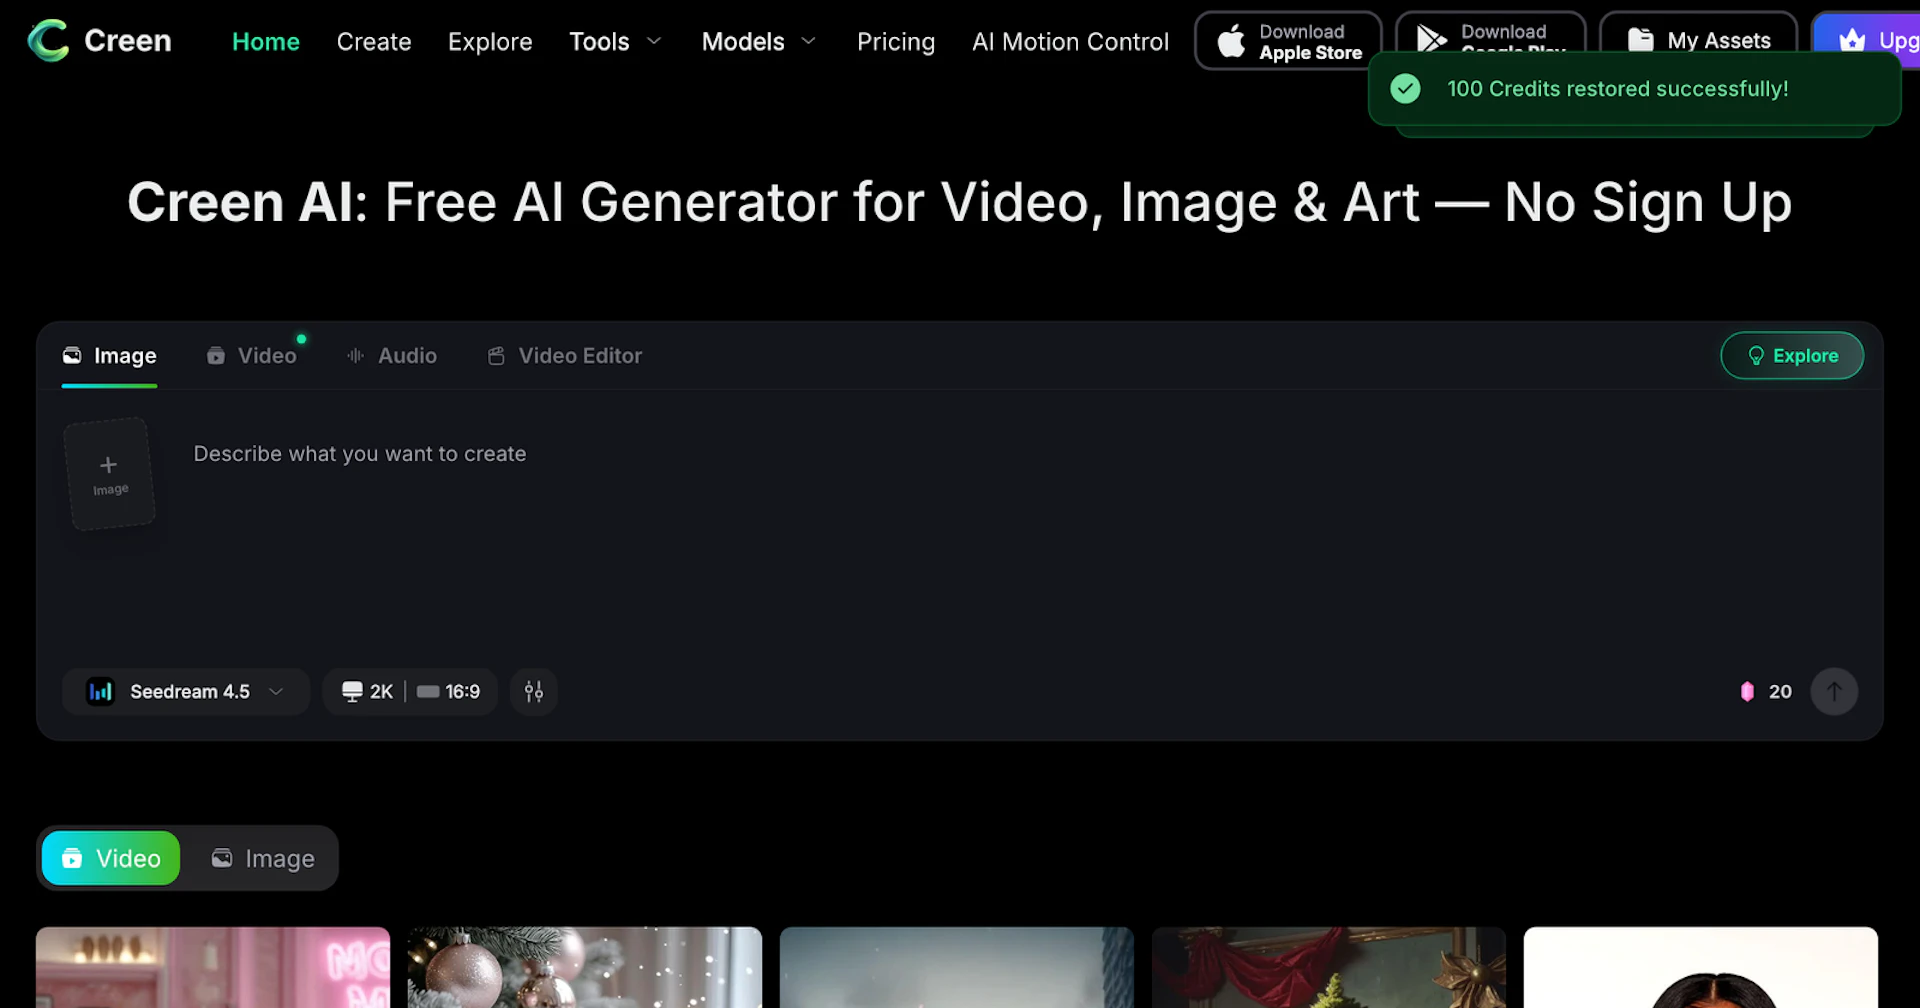Switch to the Video Editor tab
The image size is (1920, 1008).
tap(565, 356)
